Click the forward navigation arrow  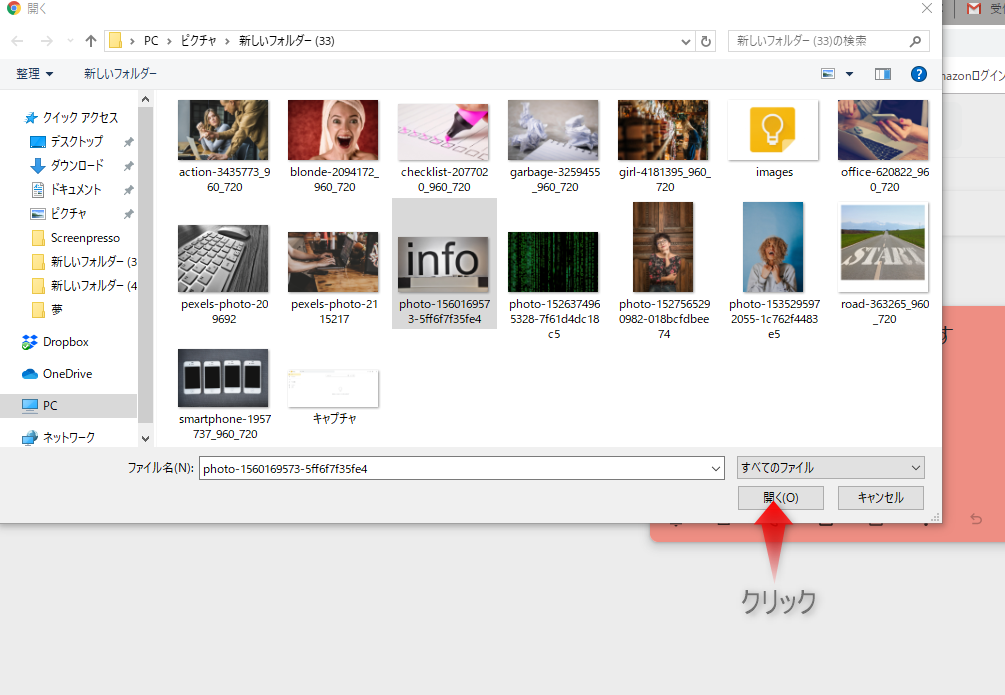click(46, 41)
